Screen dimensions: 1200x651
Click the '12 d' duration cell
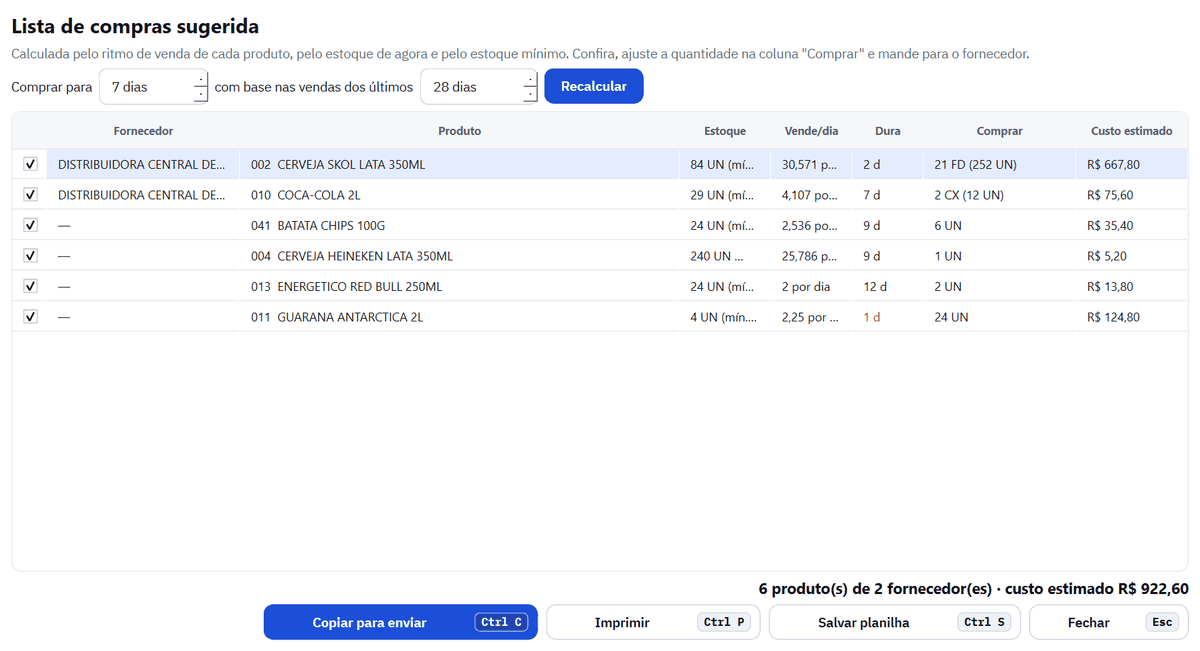[887, 286]
